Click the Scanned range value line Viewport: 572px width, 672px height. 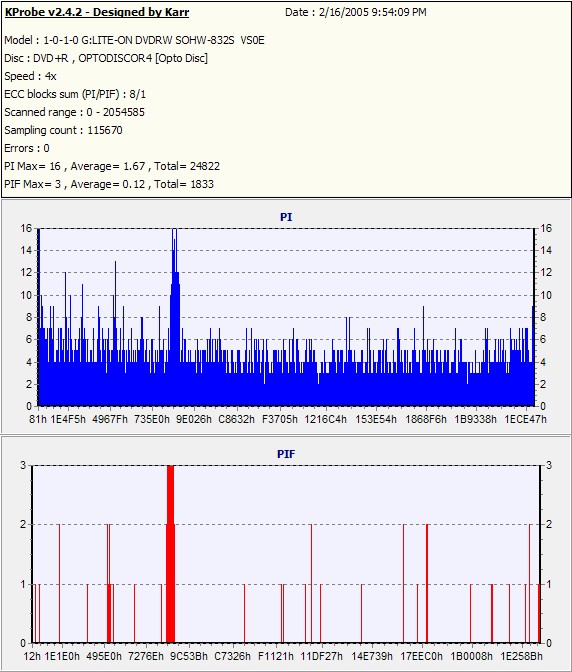[x=75, y=112]
